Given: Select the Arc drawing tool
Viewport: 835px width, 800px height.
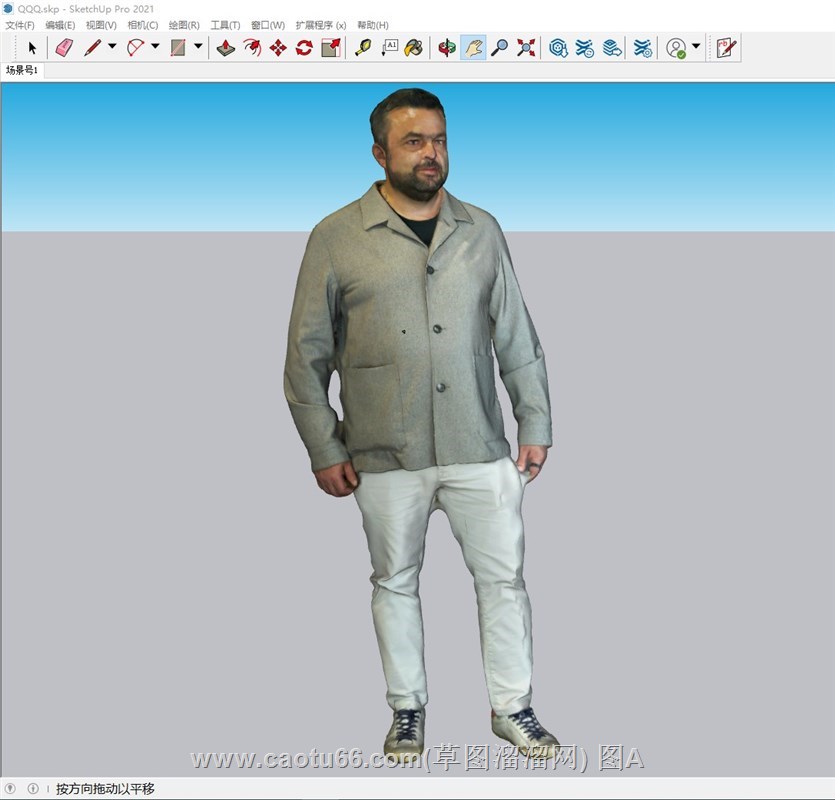Looking at the screenshot, I should [x=136, y=48].
